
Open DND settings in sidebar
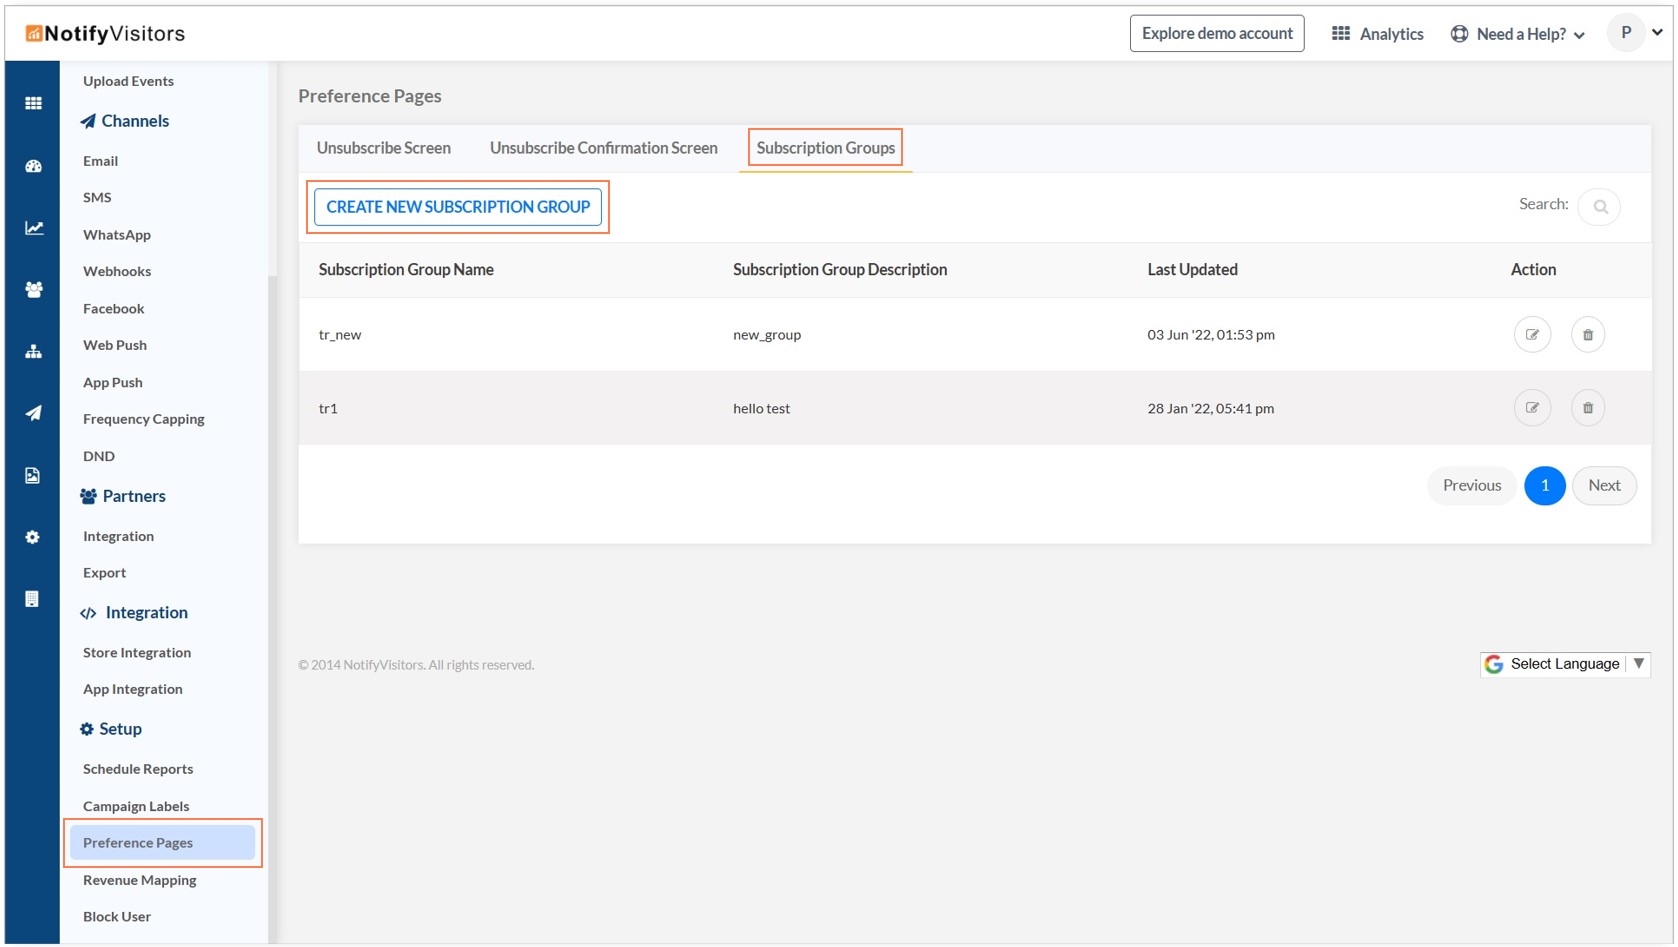pyautogui.click(x=99, y=456)
